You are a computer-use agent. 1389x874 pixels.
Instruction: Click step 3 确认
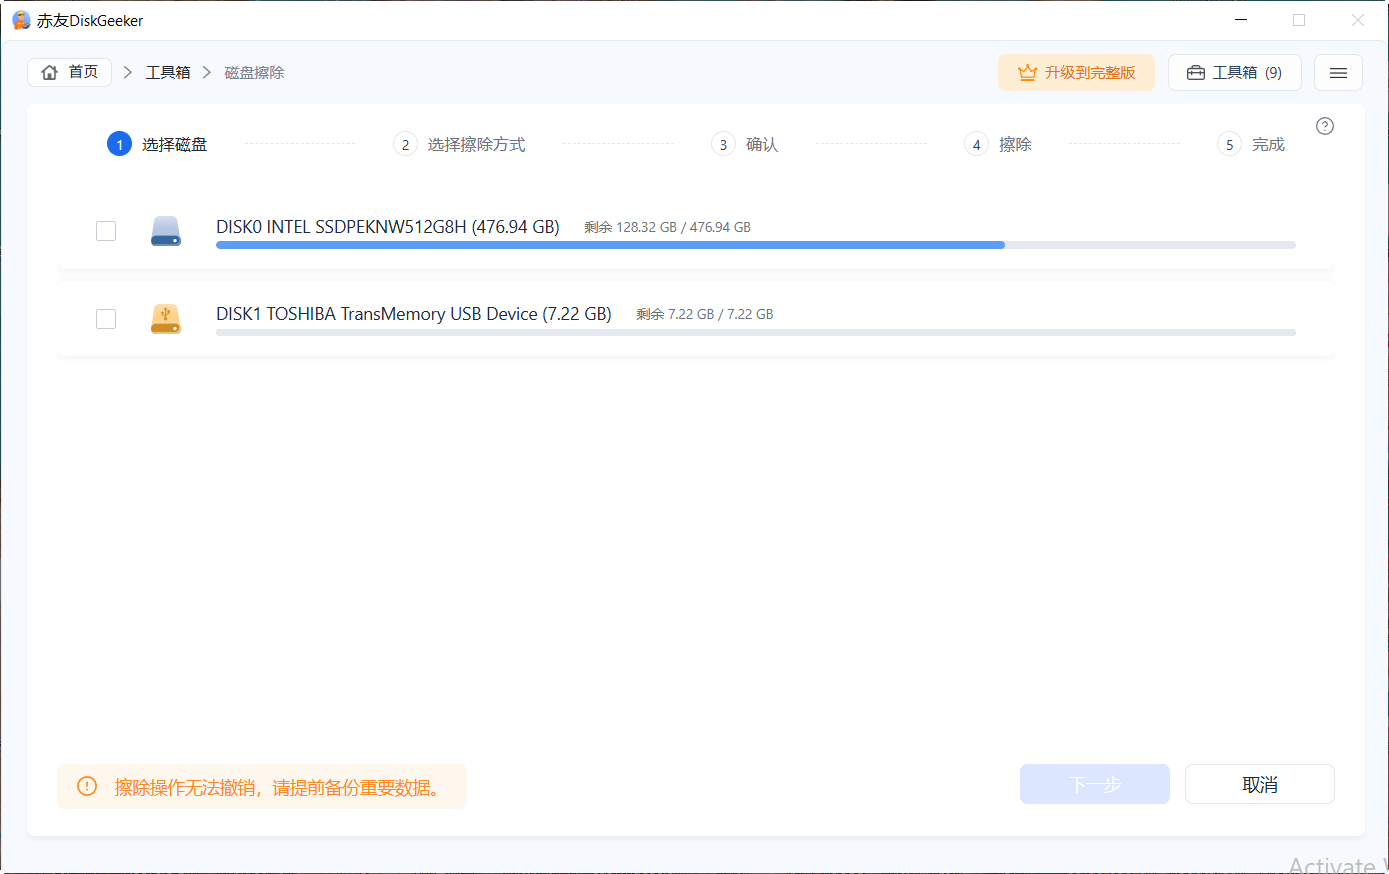click(x=745, y=145)
